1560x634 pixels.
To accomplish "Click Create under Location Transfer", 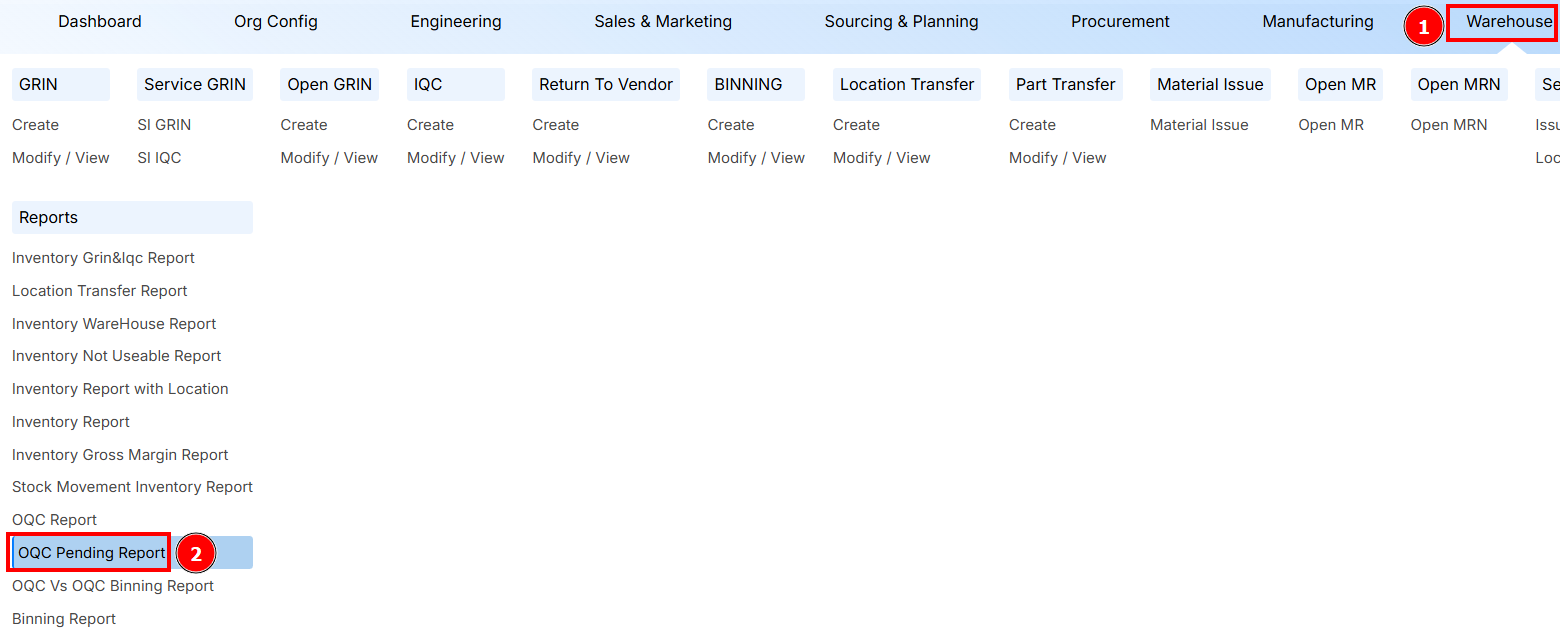I will point(856,124).
